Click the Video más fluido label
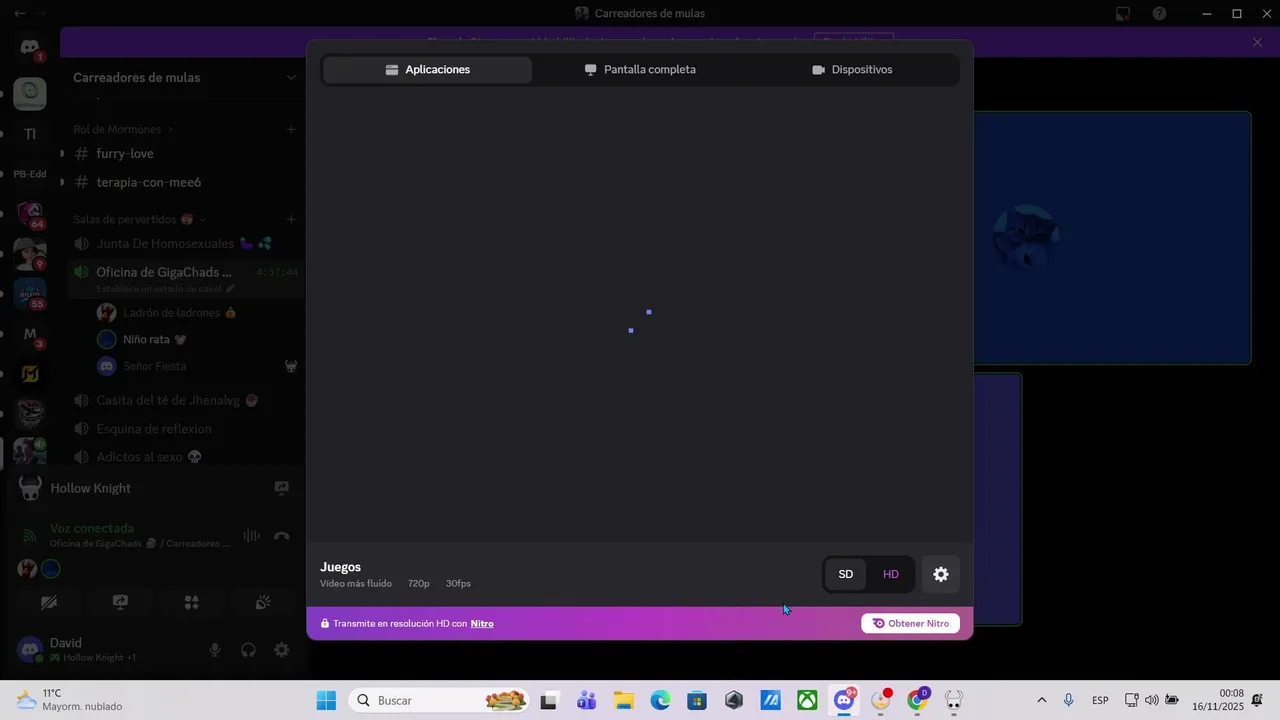 click(356, 584)
